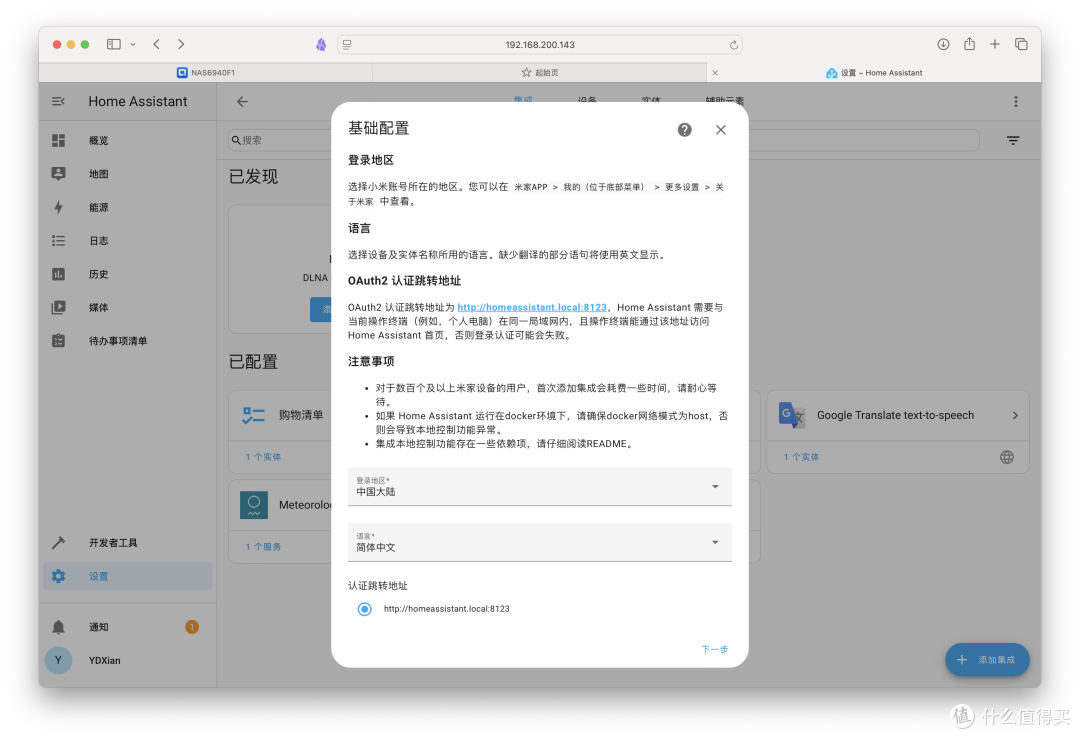1080x739 pixels.
Task: Click the globe icon on Google Translate card
Action: (x=1006, y=457)
